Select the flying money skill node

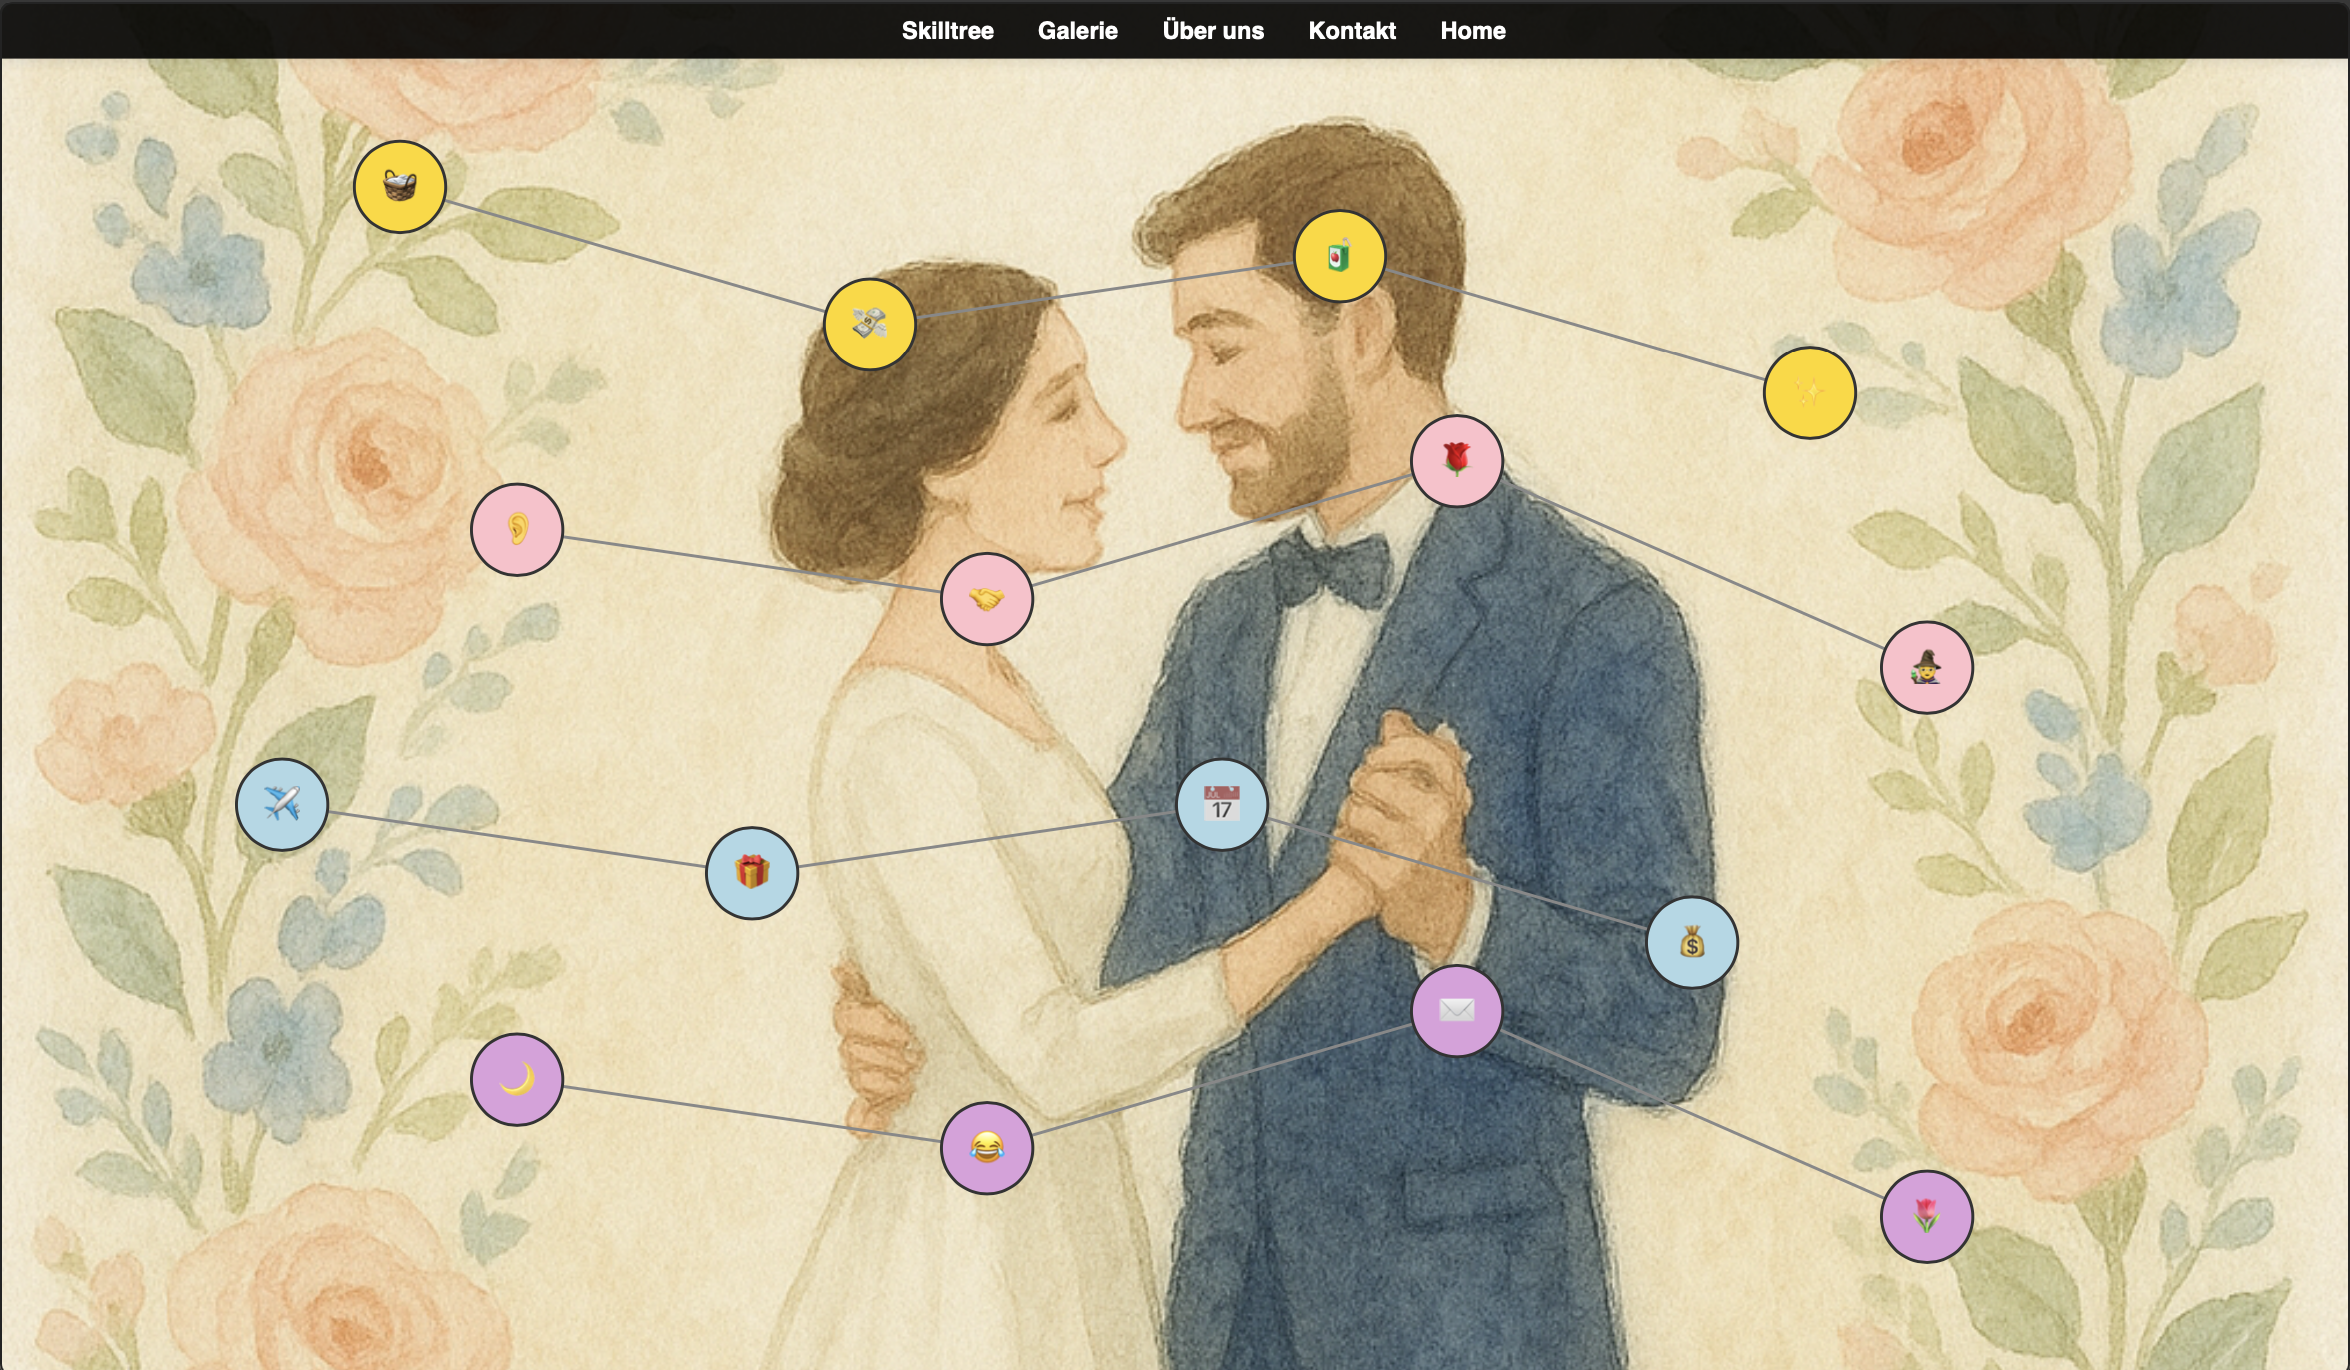869,324
